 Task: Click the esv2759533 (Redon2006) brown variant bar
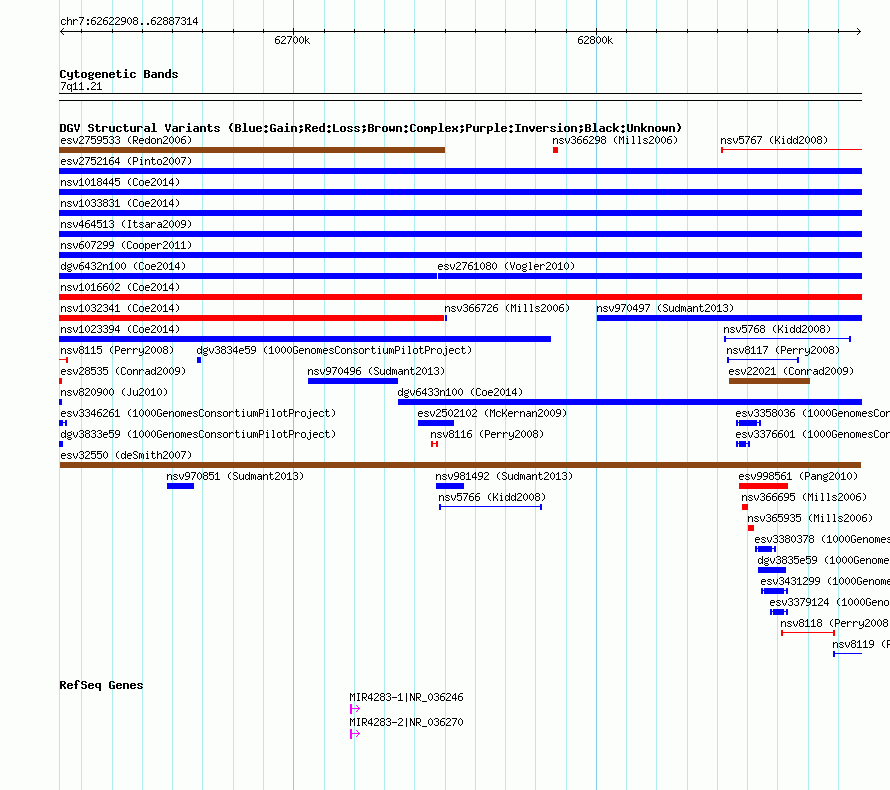coord(252,150)
